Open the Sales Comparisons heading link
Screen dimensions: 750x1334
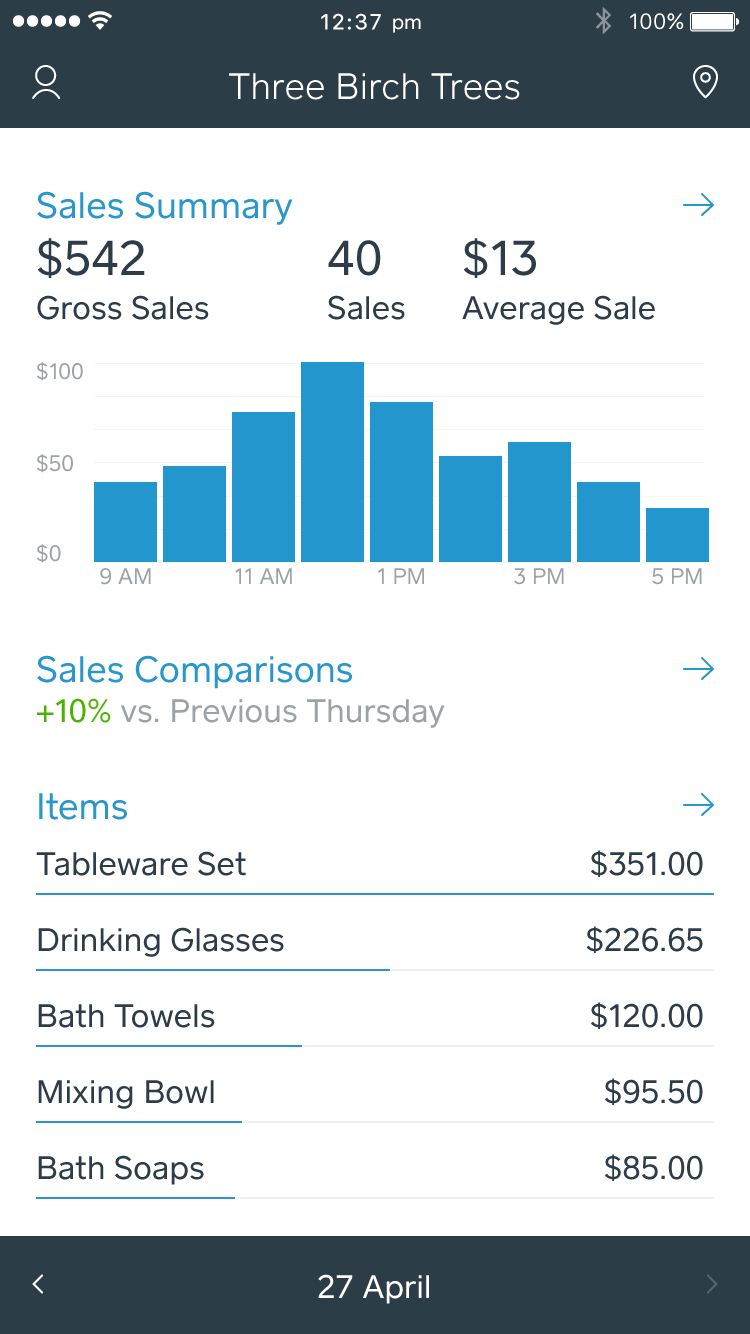tap(194, 669)
